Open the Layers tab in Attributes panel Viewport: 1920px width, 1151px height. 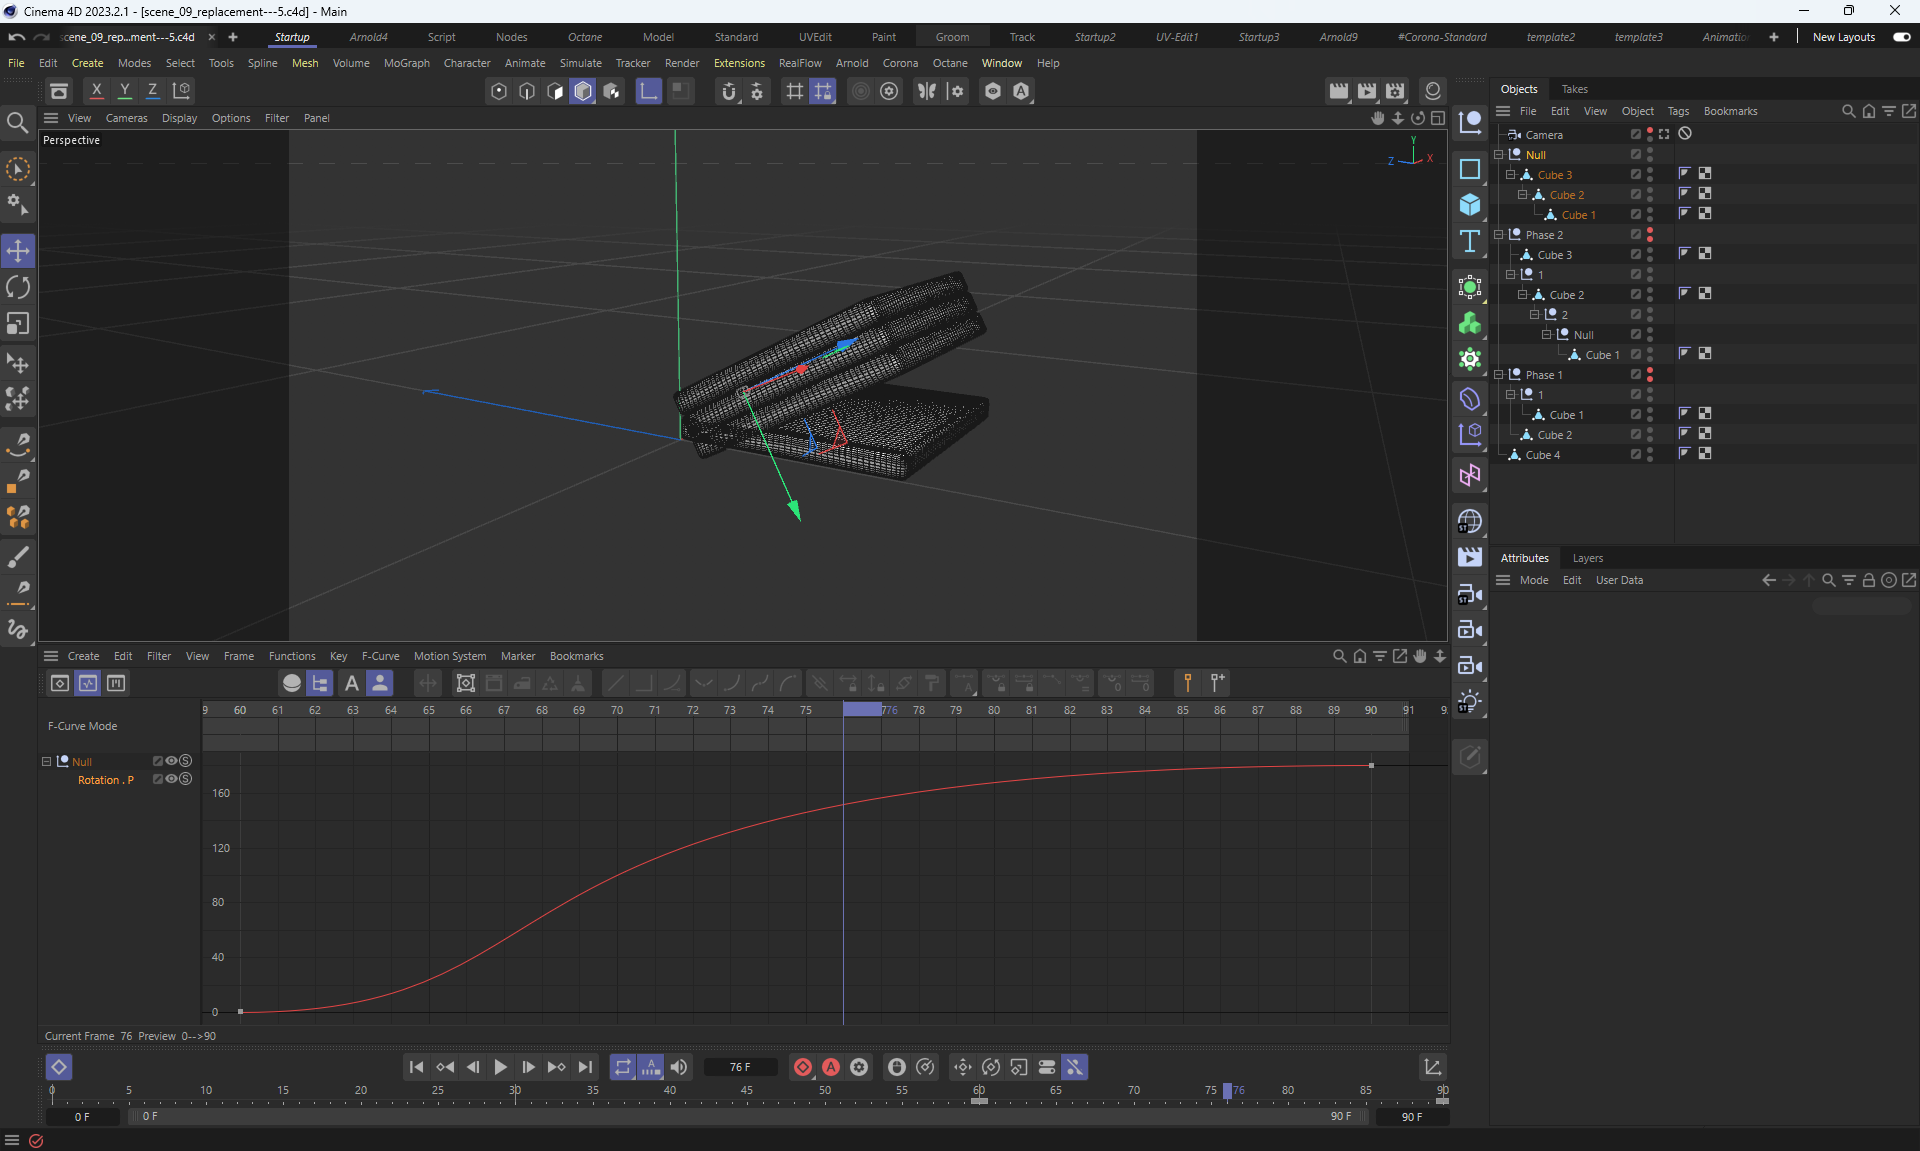tap(1587, 558)
